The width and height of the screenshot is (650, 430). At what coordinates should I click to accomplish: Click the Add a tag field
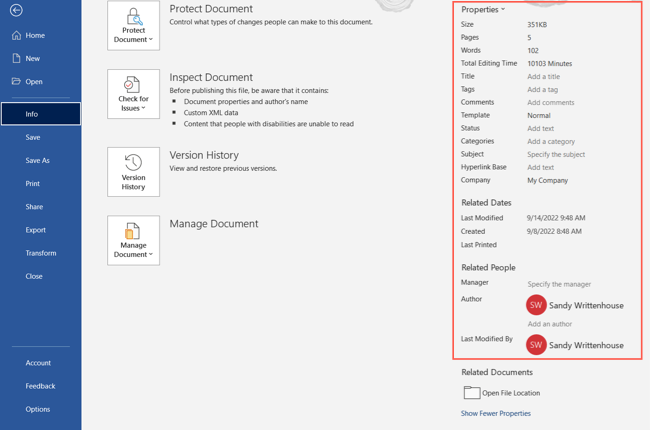pos(542,90)
